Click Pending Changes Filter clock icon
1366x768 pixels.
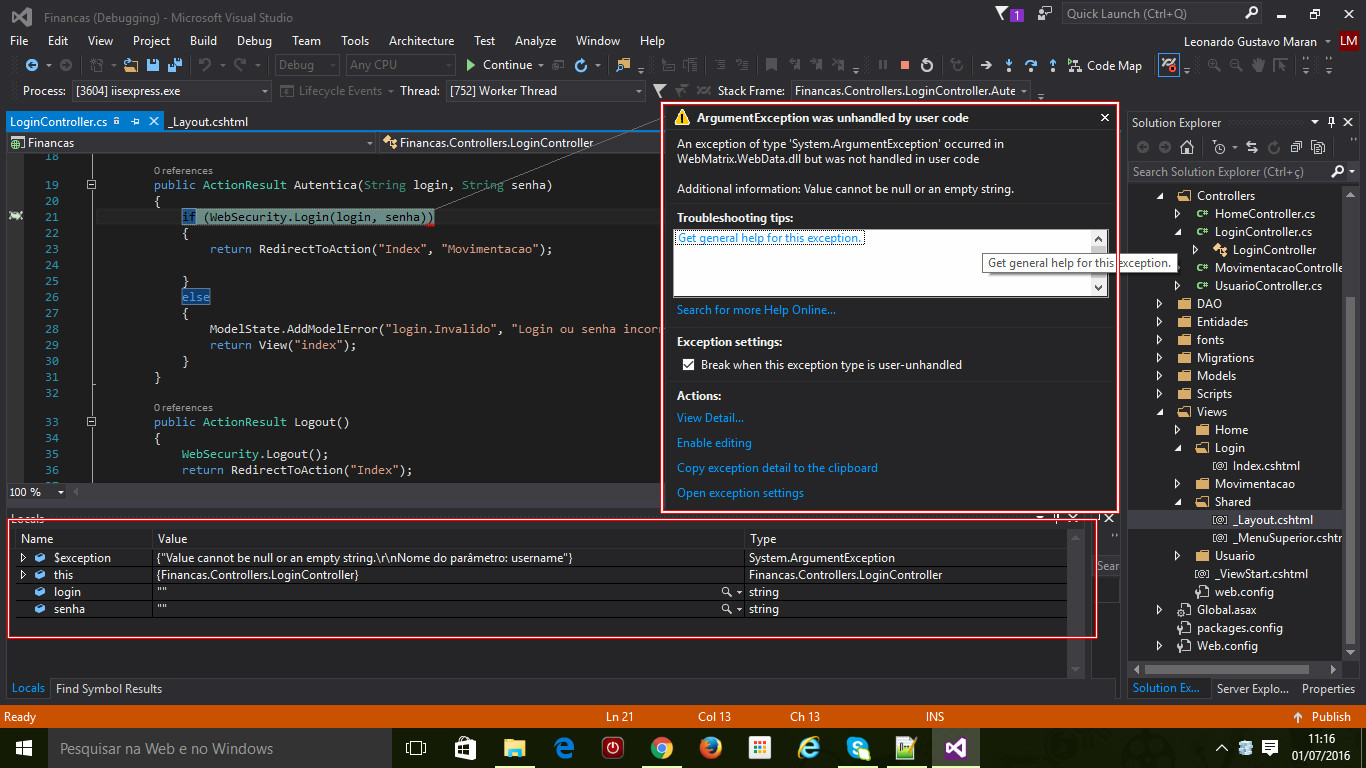[x=1221, y=147]
